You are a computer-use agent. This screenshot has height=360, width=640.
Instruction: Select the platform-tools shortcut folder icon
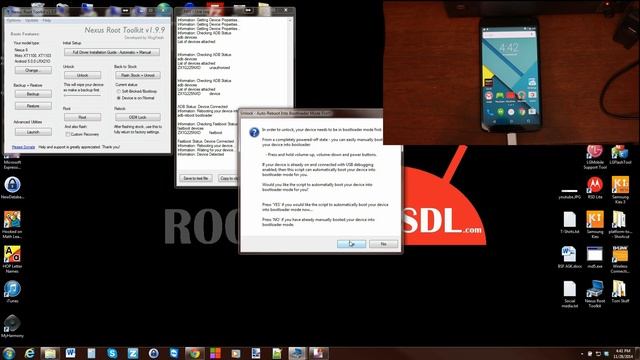(620, 224)
